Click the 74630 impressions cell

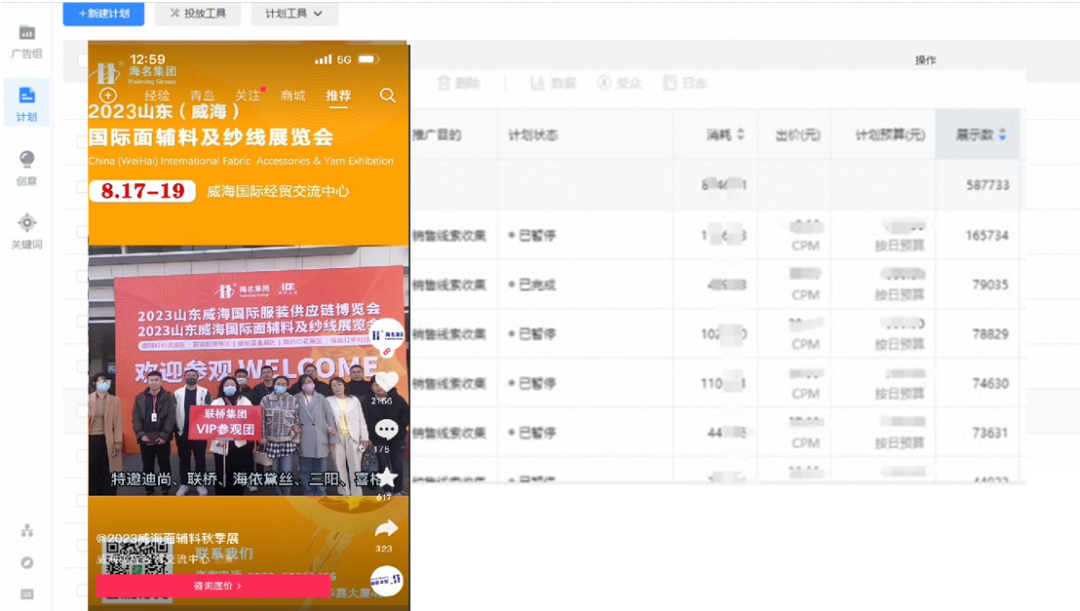tap(990, 384)
